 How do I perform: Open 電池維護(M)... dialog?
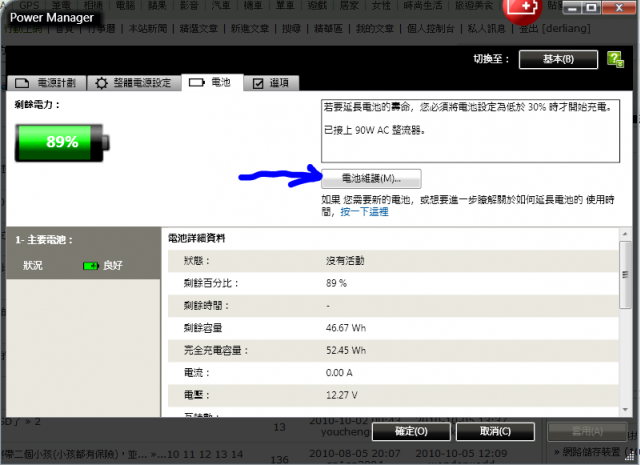[371, 178]
